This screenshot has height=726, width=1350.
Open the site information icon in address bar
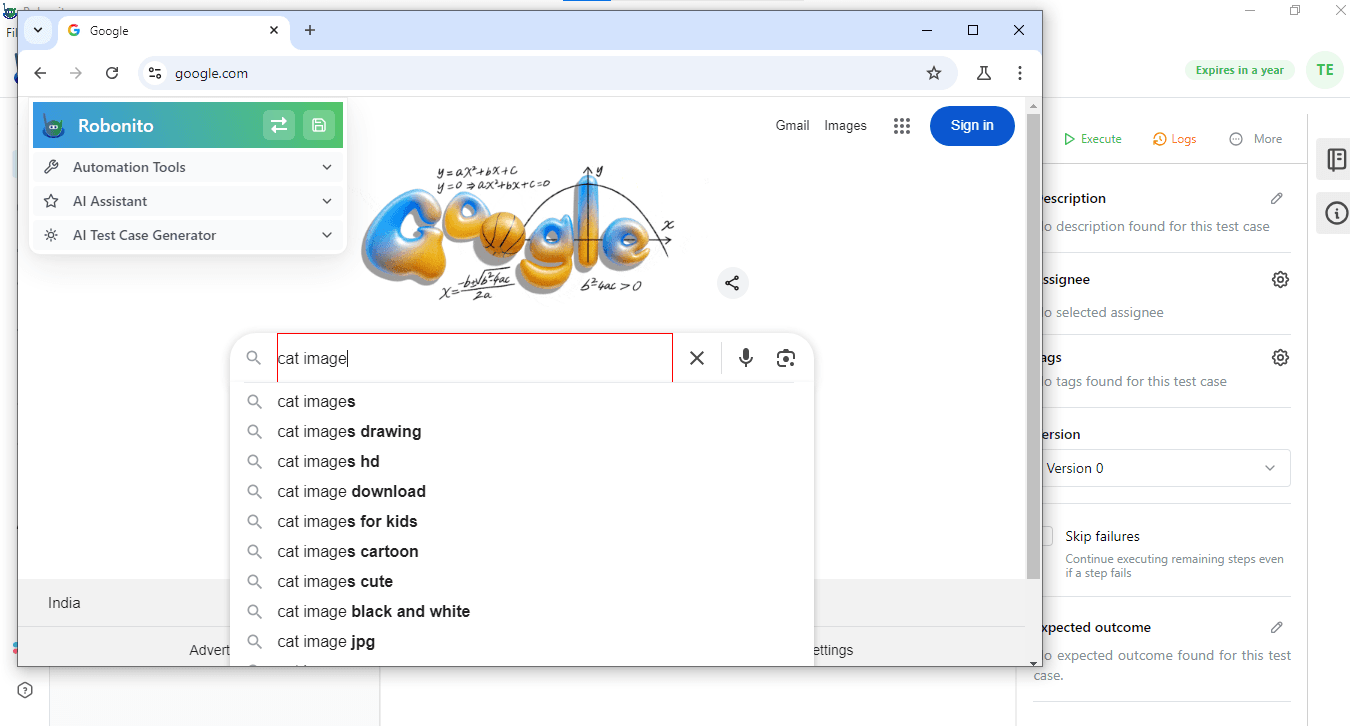click(x=154, y=73)
